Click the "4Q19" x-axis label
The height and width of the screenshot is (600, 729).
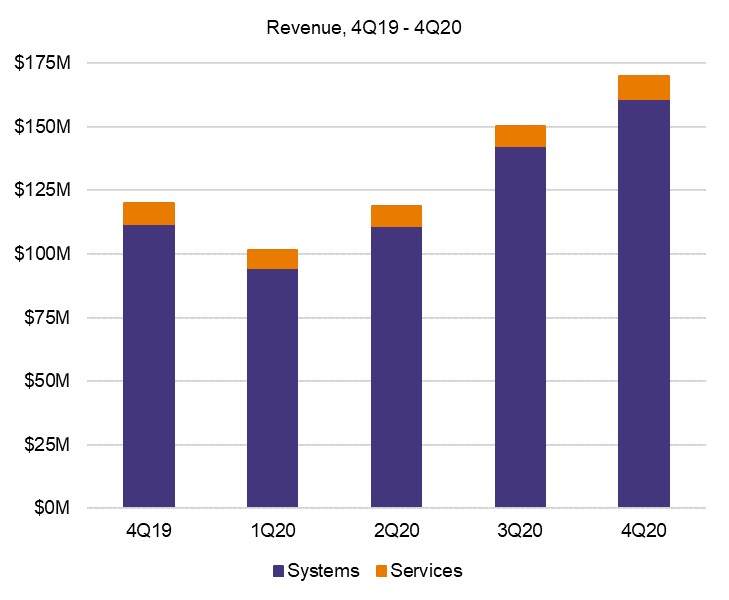148,531
